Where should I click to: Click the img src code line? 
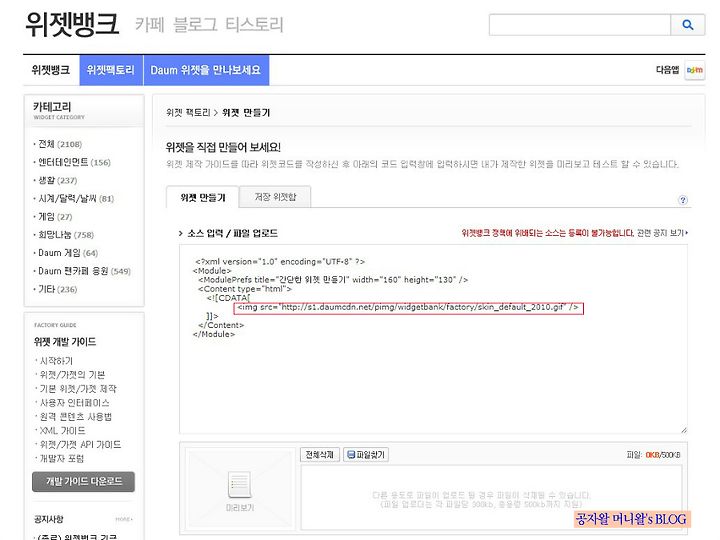tap(408, 307)
